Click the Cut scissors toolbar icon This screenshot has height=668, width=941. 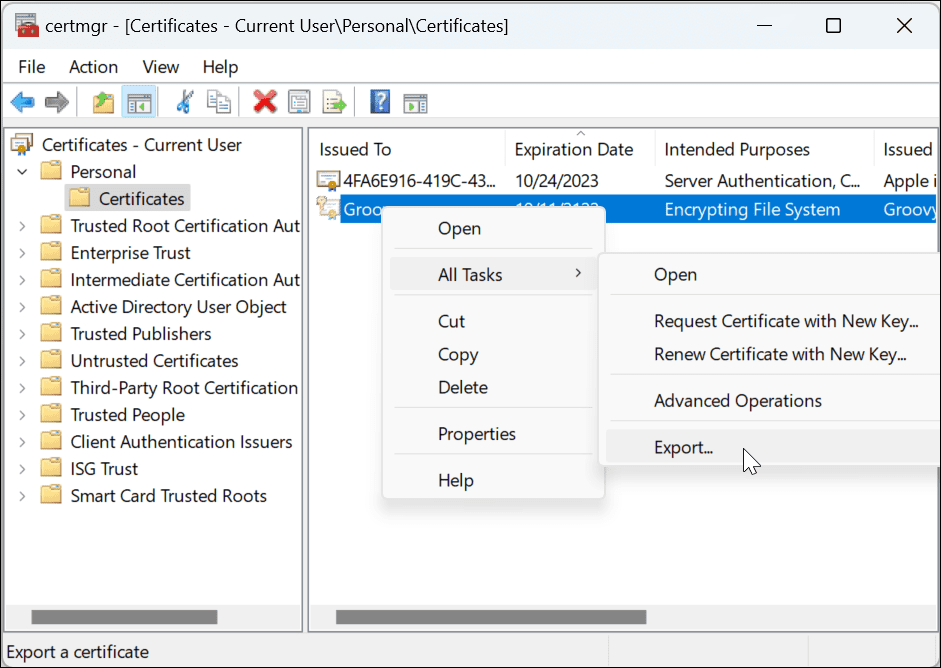(184, 102)
